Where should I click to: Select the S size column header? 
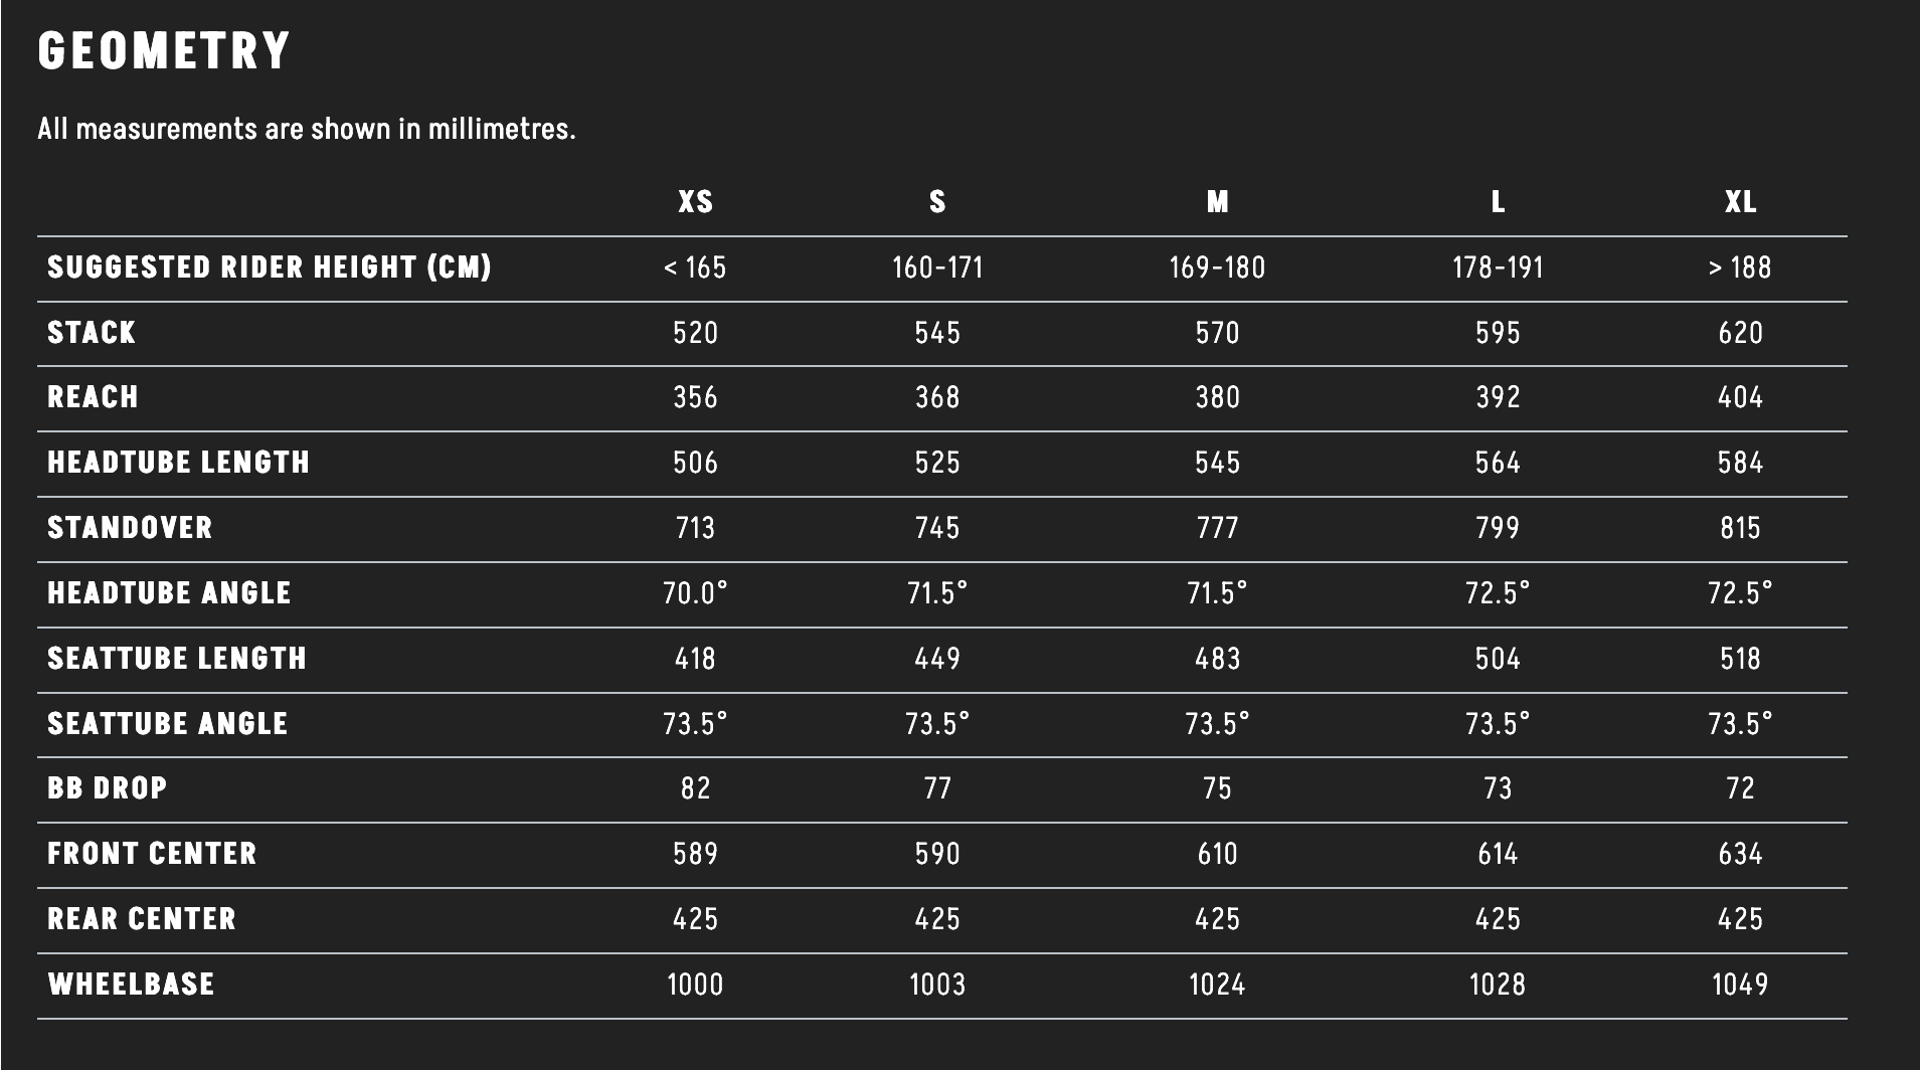(x=937, y=202)
